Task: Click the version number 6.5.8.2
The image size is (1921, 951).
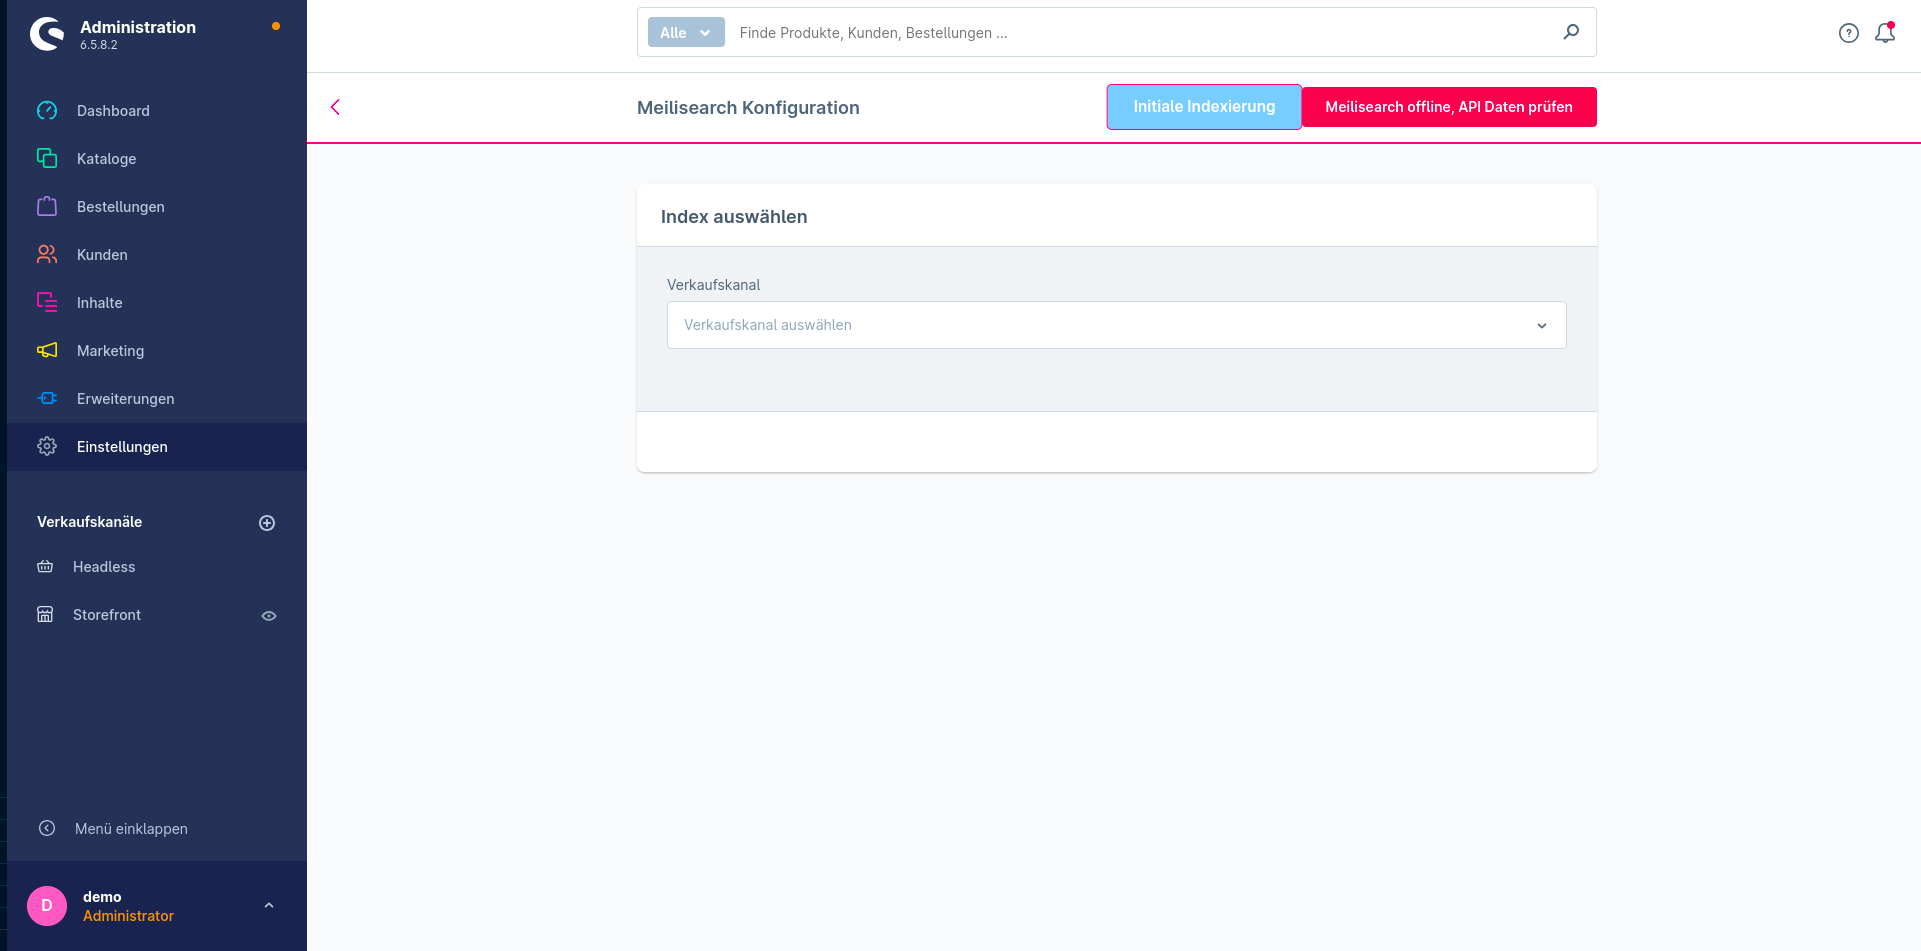Action: pos(99,45)
